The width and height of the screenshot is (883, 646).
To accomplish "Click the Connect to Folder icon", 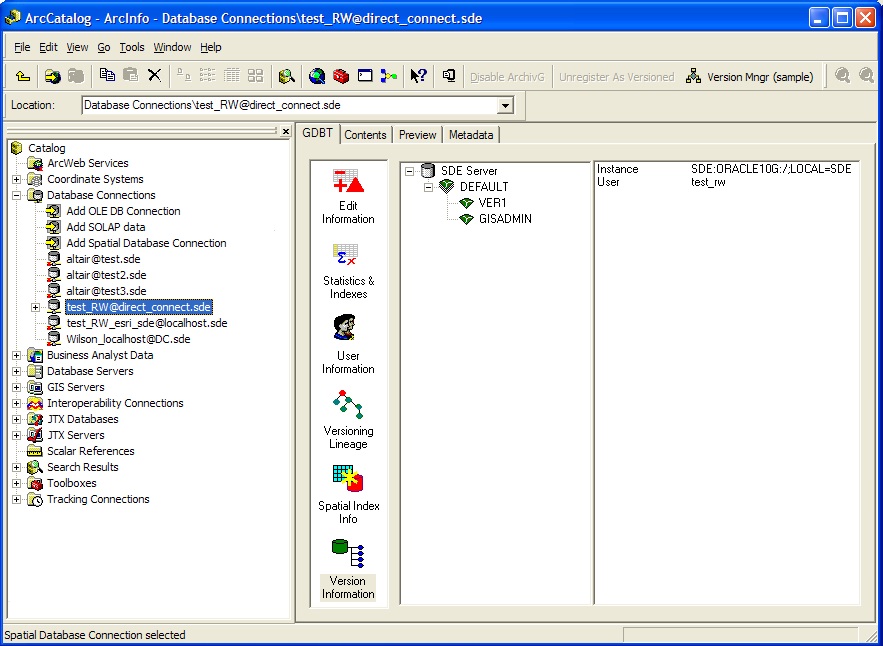I will tap(53, 76).
